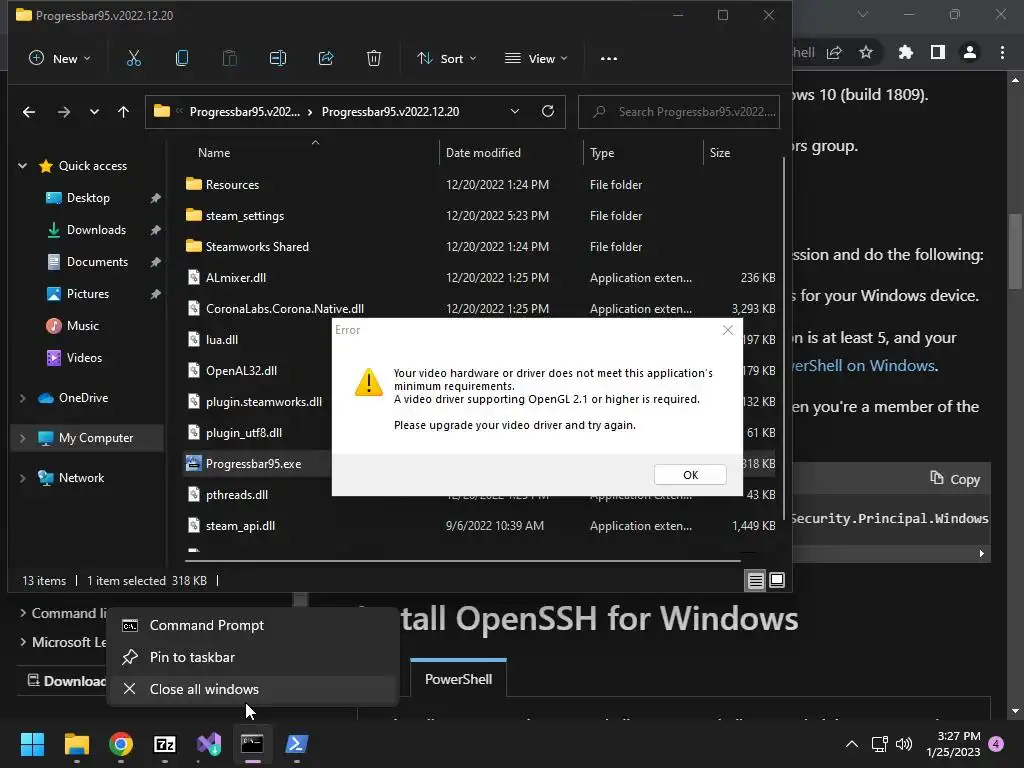Open Chrome profile avatar icon
This screenshot has width=1024, height=768.
tap(970, 52)
